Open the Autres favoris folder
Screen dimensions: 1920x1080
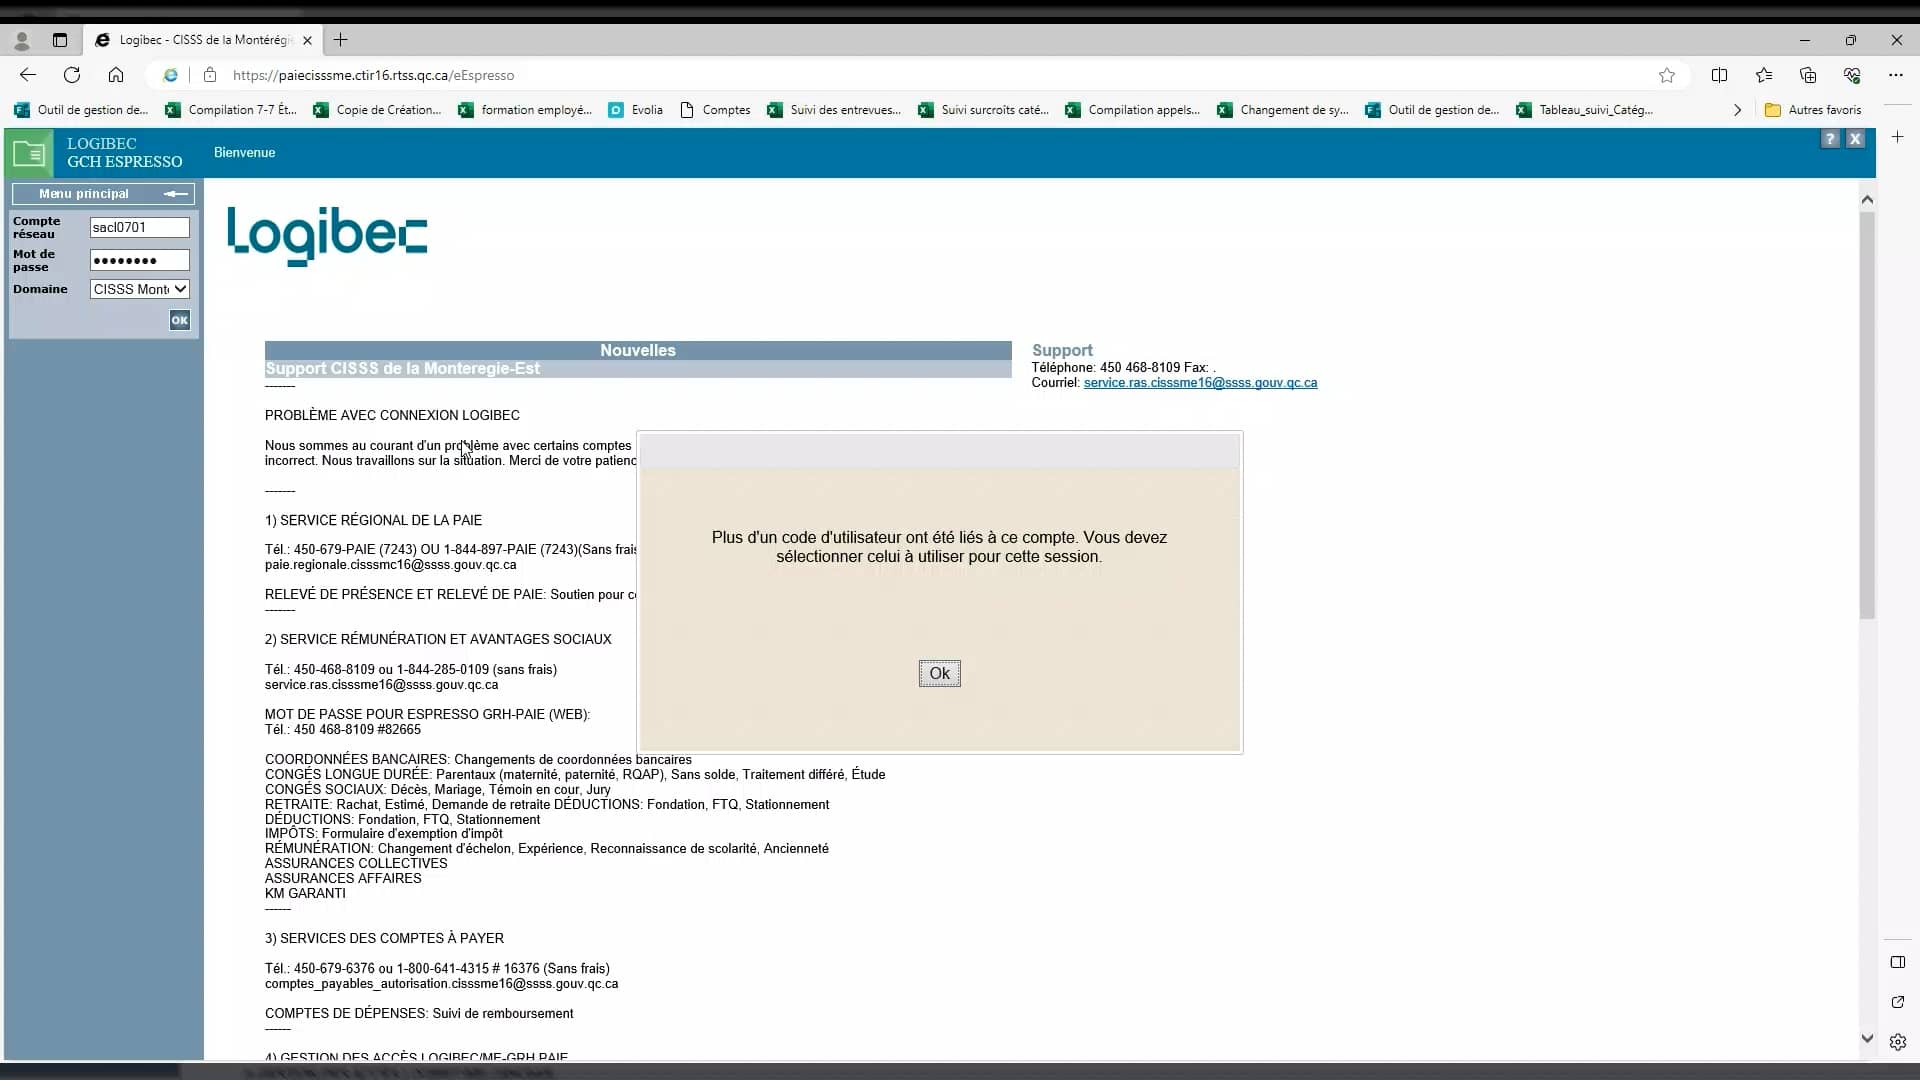pyautogui.click(x=1813, y=110)
